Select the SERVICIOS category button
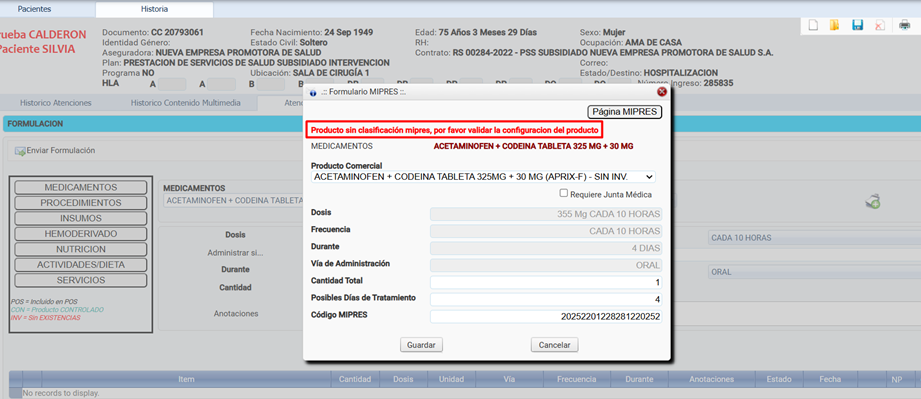The height and width of the screenshot is (399, 921). pyautogui.click(x=80, y=280)
